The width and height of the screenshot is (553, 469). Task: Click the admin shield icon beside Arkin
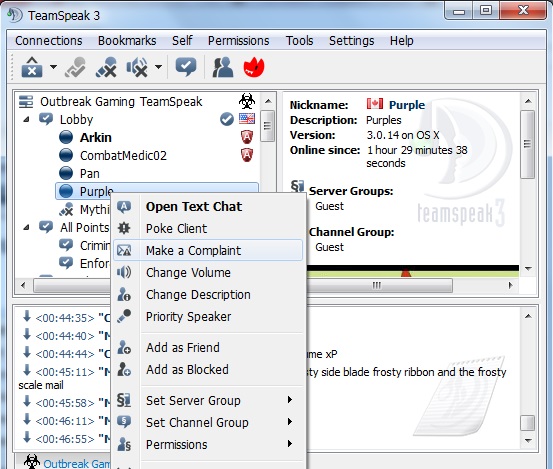click(x=247, y=137)
